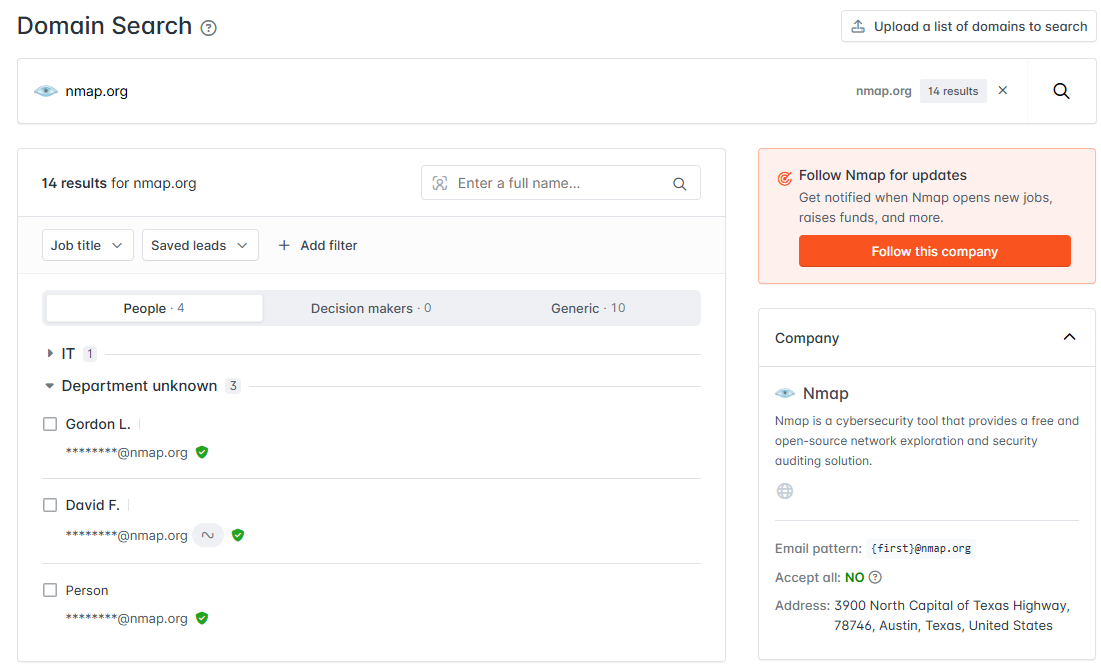Search the full name with the magnifier icon
Image resolution: width=1101 pixels, height=671 pixels.
pos(680,184)
